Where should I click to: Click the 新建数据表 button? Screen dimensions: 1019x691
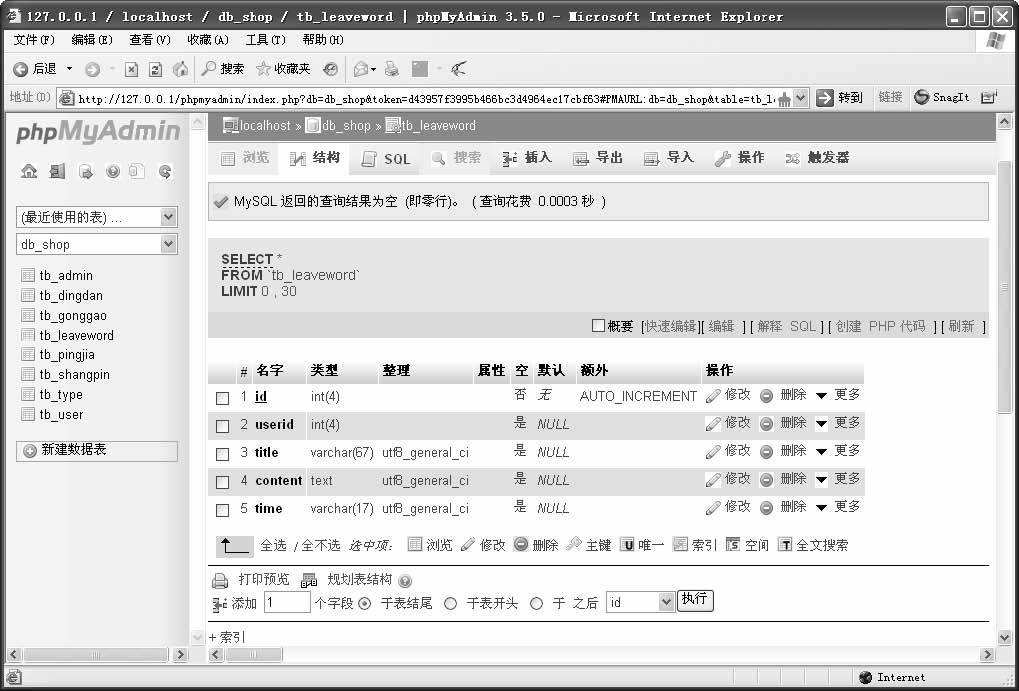(97, 450)
